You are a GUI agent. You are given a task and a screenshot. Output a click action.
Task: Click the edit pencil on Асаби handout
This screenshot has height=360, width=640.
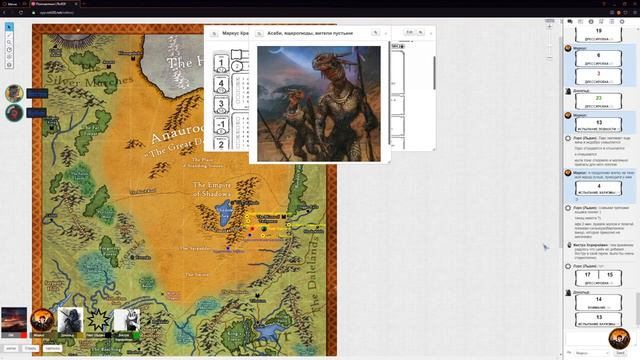pyautogui.click(x=375, y=33)
